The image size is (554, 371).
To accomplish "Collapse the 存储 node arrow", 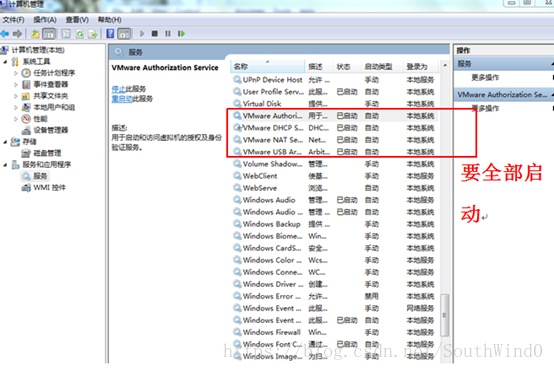I will click(x=5, y=142).
